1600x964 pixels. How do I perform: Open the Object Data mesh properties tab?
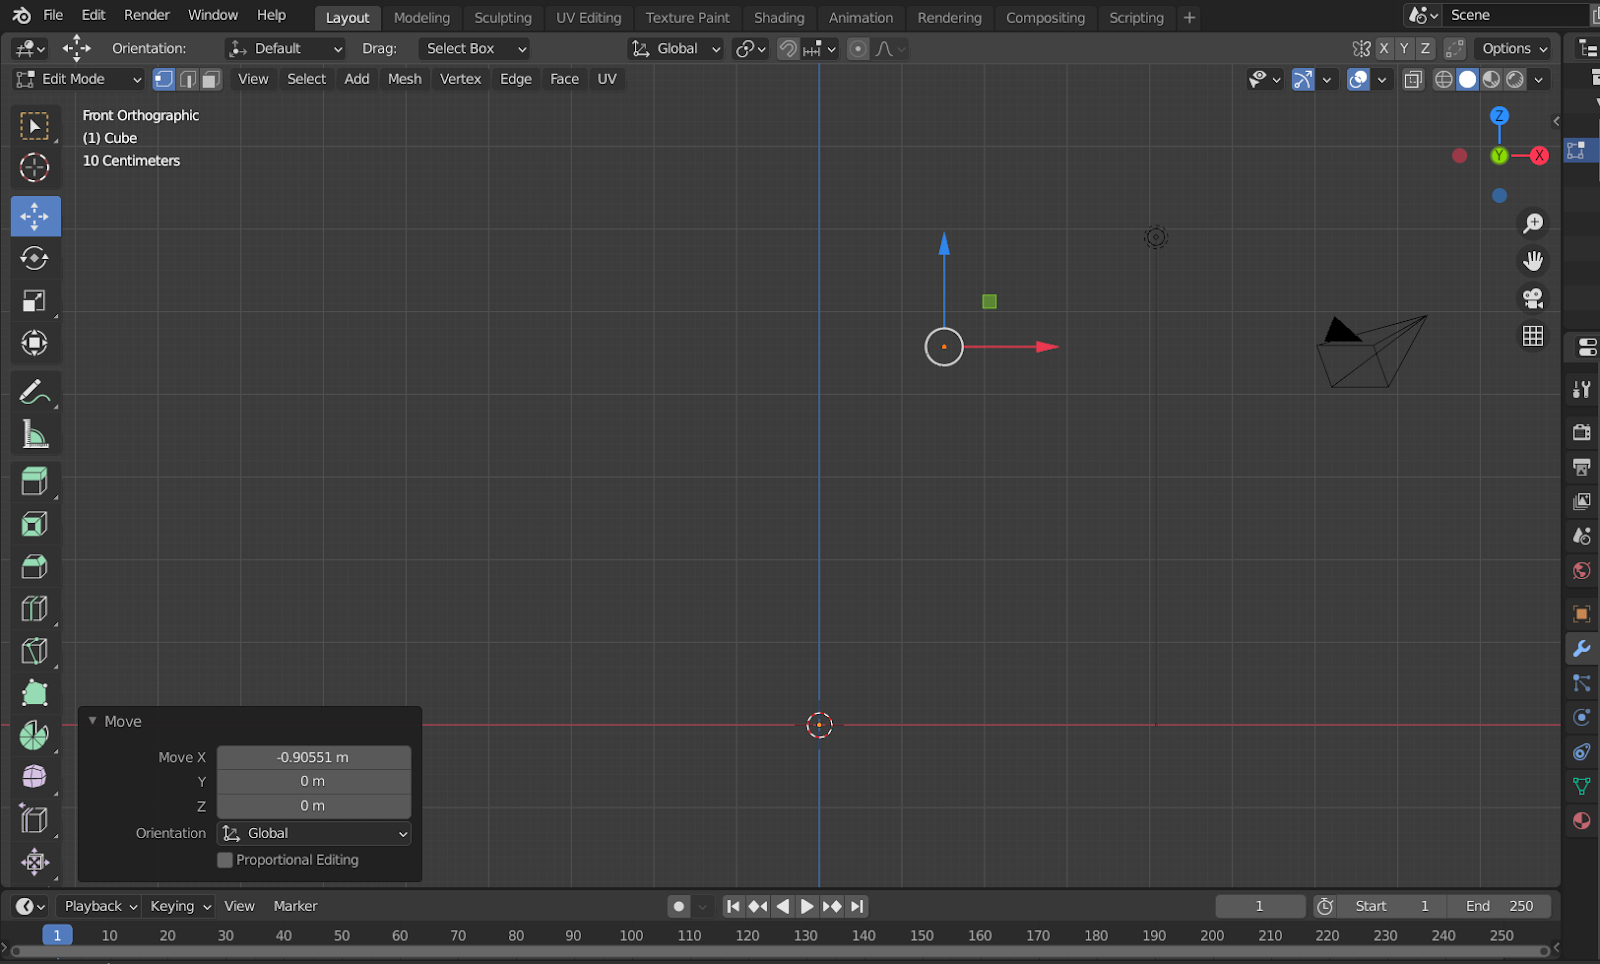point(1582,786)
